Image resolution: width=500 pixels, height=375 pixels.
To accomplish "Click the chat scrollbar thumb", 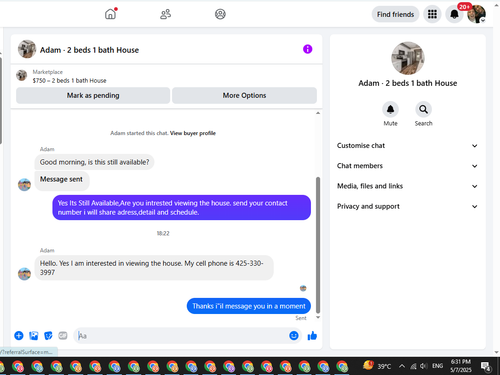I will point(318,245).
